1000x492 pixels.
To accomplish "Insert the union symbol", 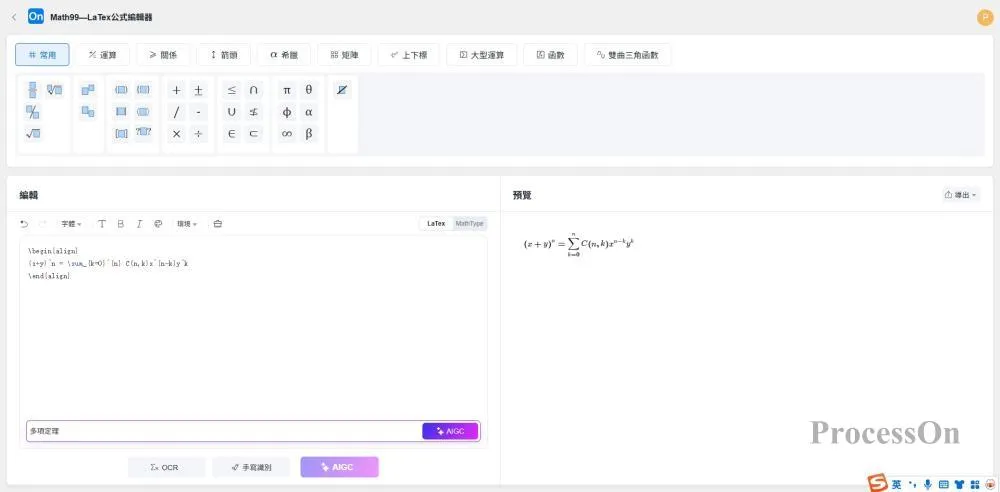I will 232,112.
